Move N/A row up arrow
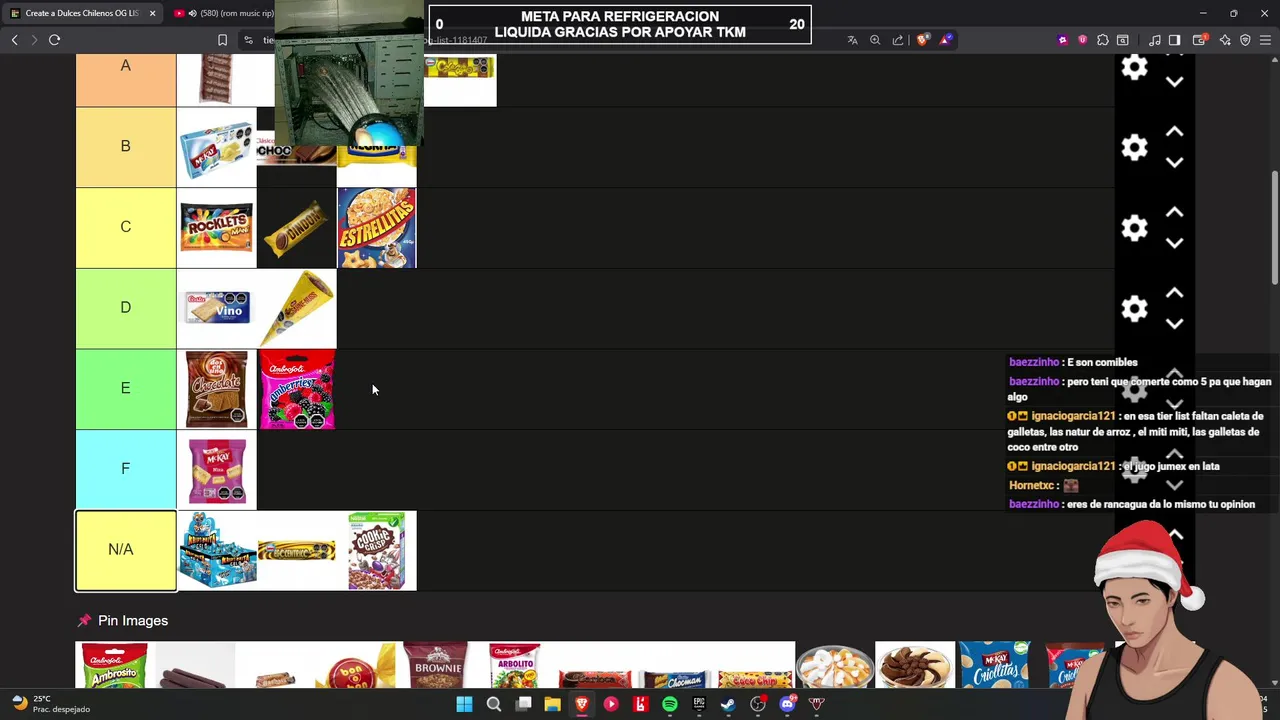The height and width of the screenshot is (720, 1280). pos(1175,536)
